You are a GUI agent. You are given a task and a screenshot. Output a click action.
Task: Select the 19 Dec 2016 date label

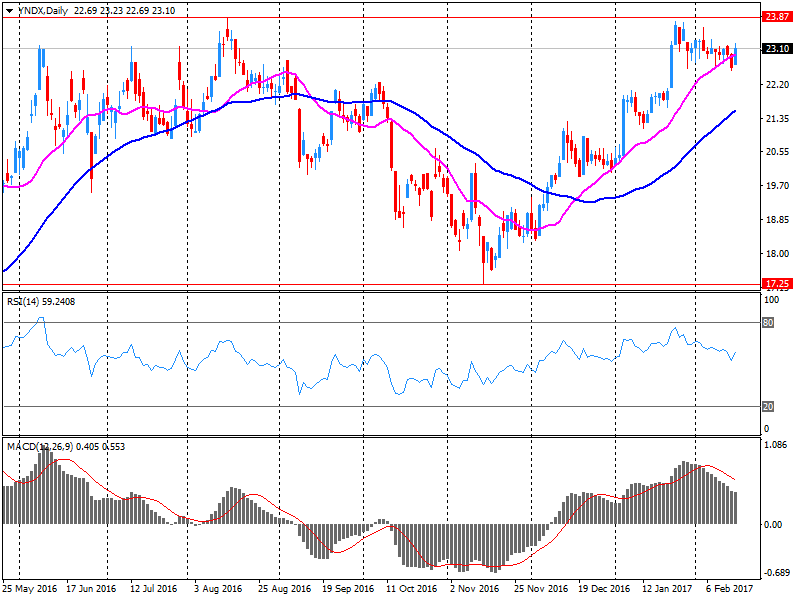point(604,588)
